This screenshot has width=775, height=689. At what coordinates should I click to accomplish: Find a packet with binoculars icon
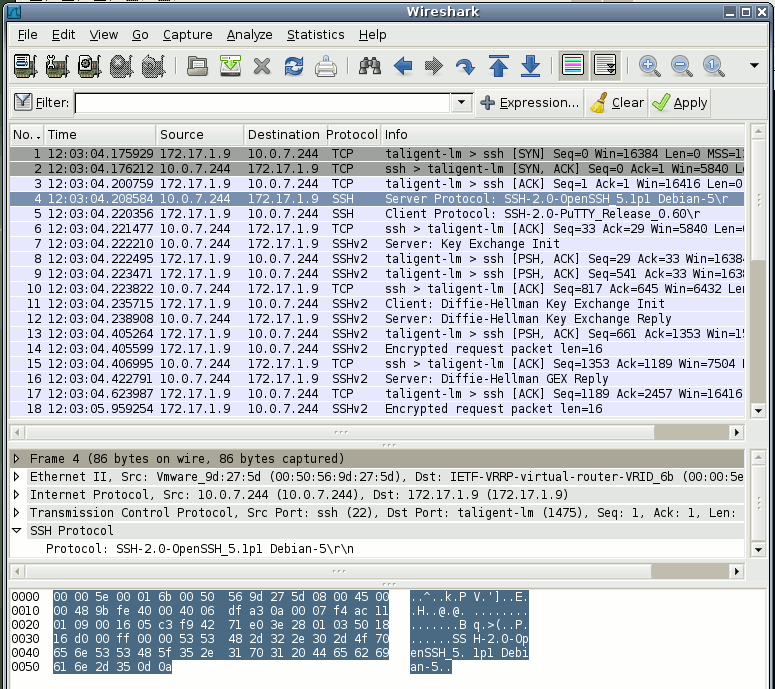370,66
